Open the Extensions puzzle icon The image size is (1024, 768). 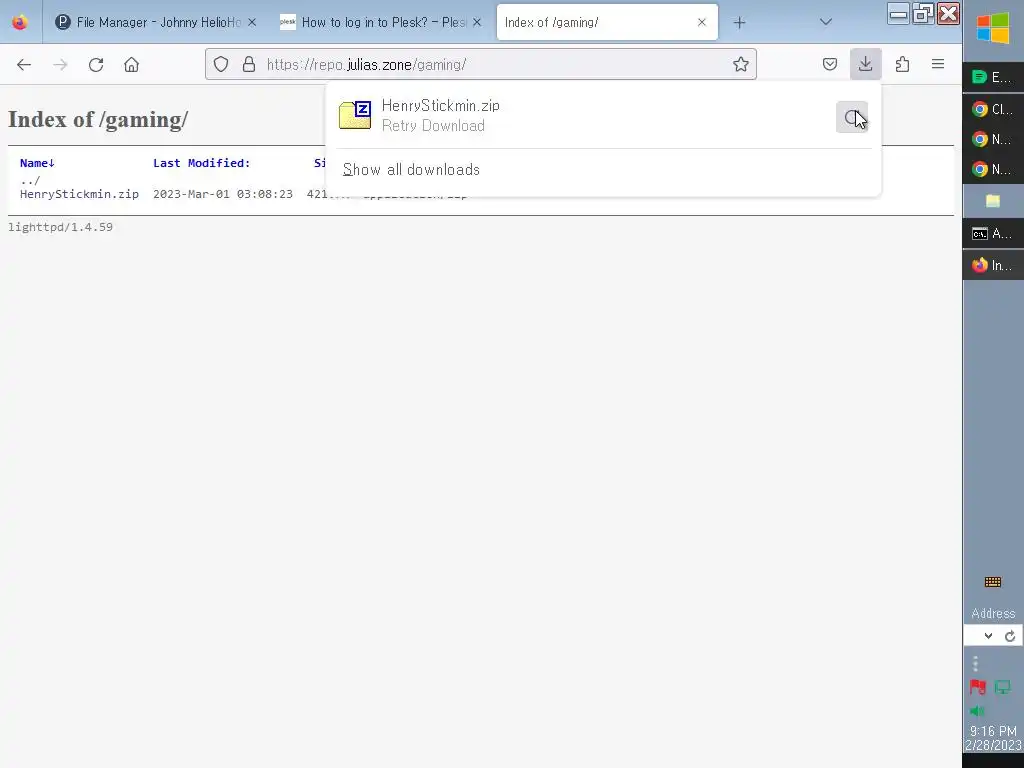[903, 64]
